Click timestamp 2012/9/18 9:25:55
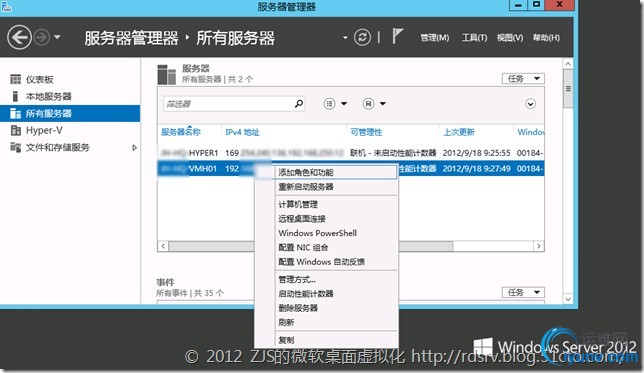 (x=476, y=153)
